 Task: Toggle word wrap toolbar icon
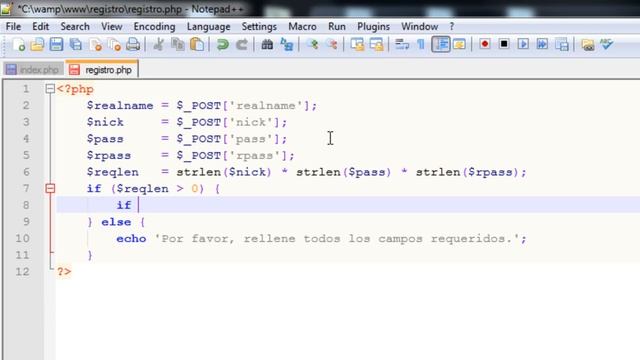coord(402,44)
